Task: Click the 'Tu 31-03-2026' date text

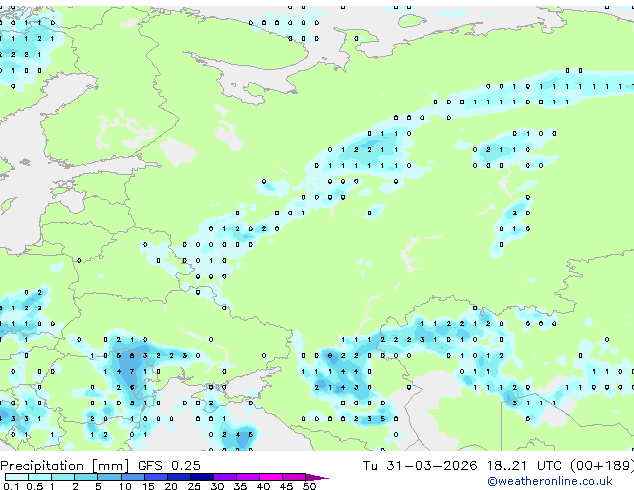Action: coord(419,466)
